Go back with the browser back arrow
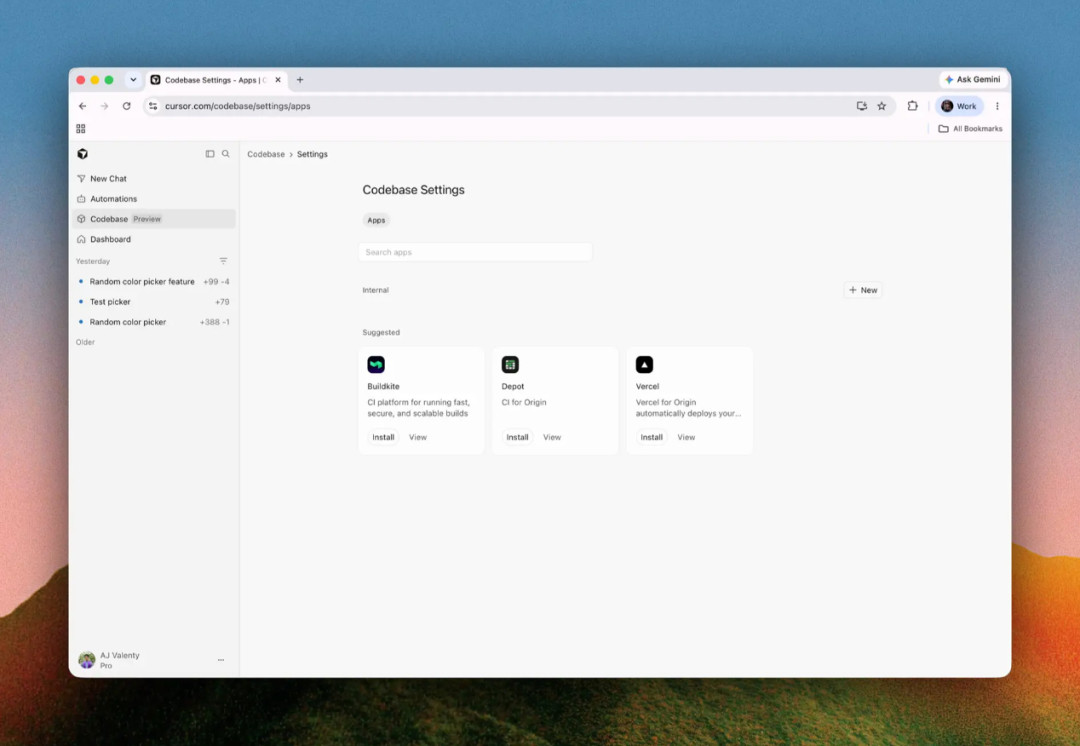Viewport: 1080px width, 746px height. [83, 106]
